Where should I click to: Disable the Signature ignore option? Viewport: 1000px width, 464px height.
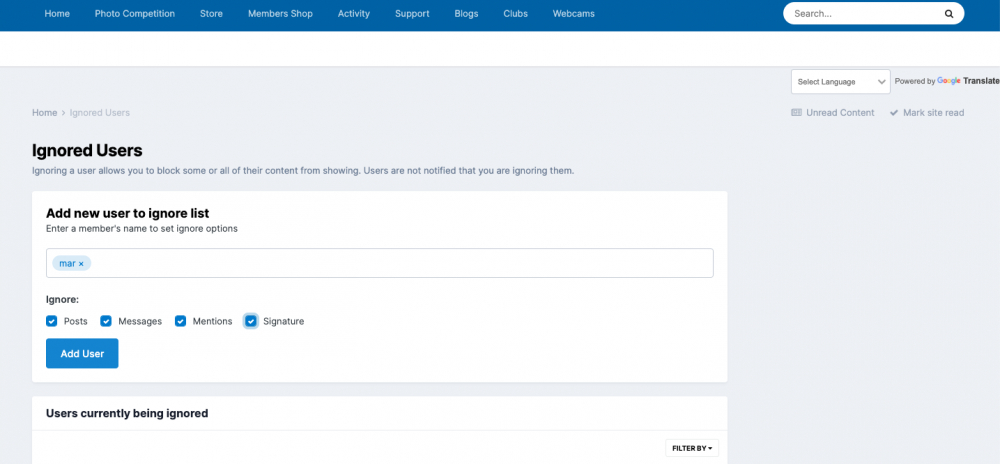coord(251,321)
